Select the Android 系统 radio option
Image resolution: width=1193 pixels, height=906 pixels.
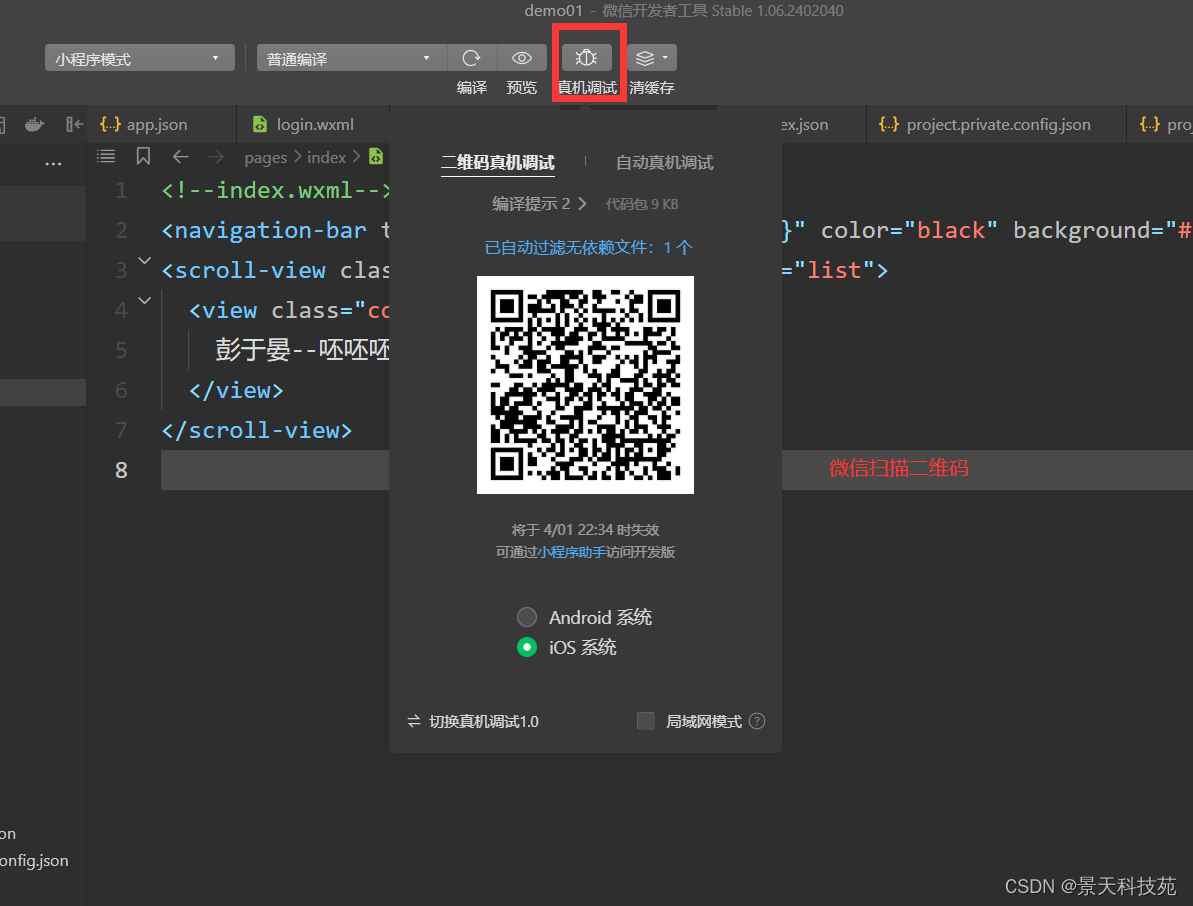(527, 617)
